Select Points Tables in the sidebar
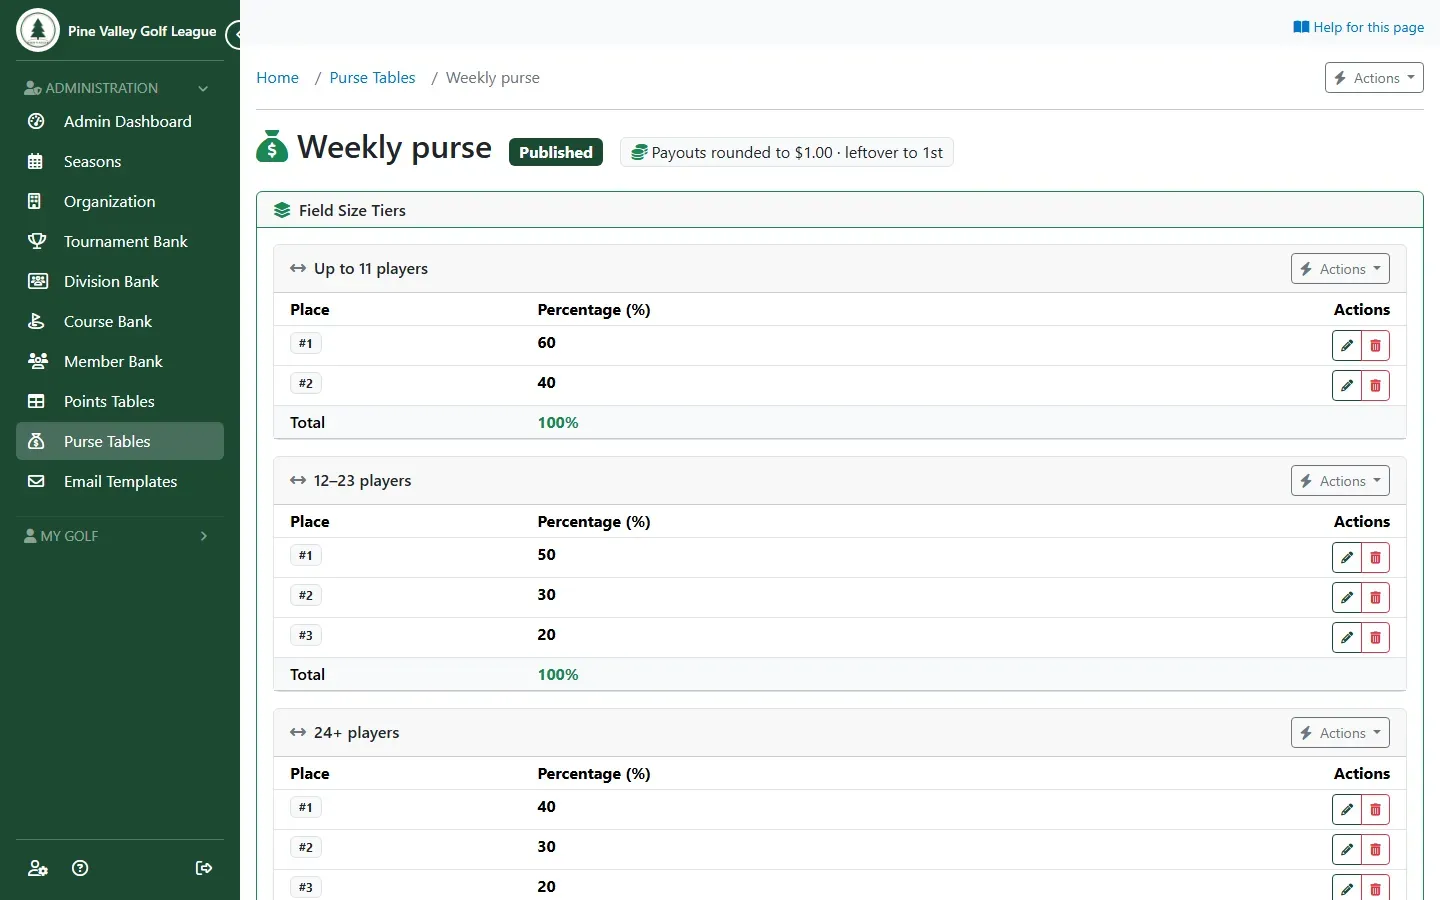The image size is (1440, 900). tap(120, 401)
